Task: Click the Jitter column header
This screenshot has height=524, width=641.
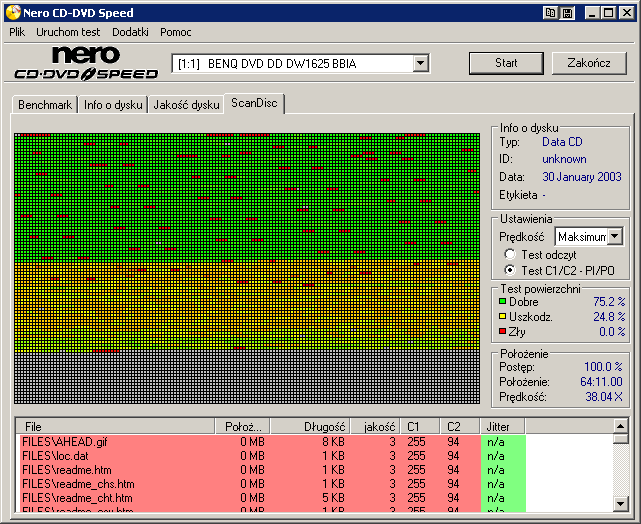Action: 502,426
